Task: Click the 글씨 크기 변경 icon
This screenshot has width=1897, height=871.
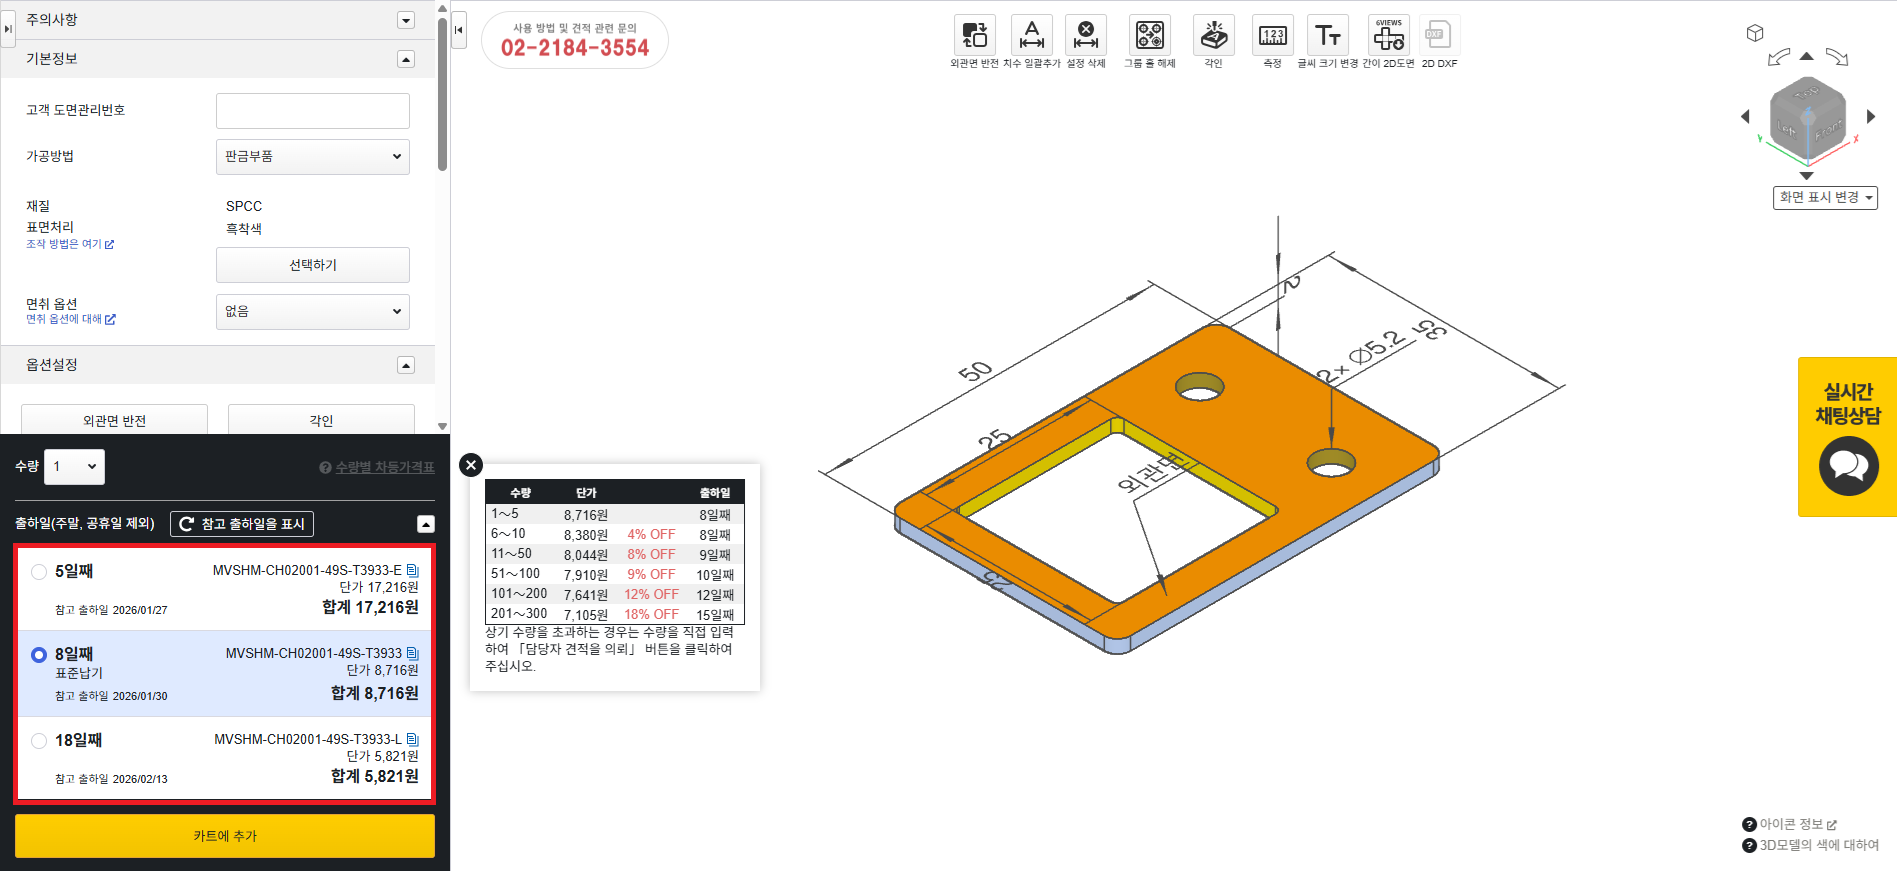Action: click(x=1328, y=36)
